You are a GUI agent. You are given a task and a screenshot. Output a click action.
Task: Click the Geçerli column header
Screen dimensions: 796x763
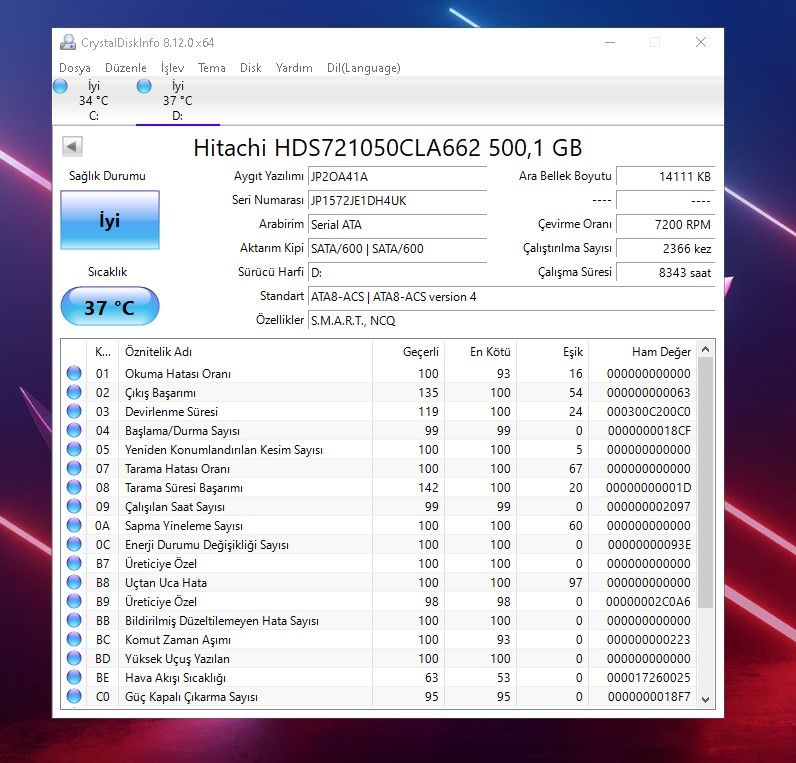408,351
